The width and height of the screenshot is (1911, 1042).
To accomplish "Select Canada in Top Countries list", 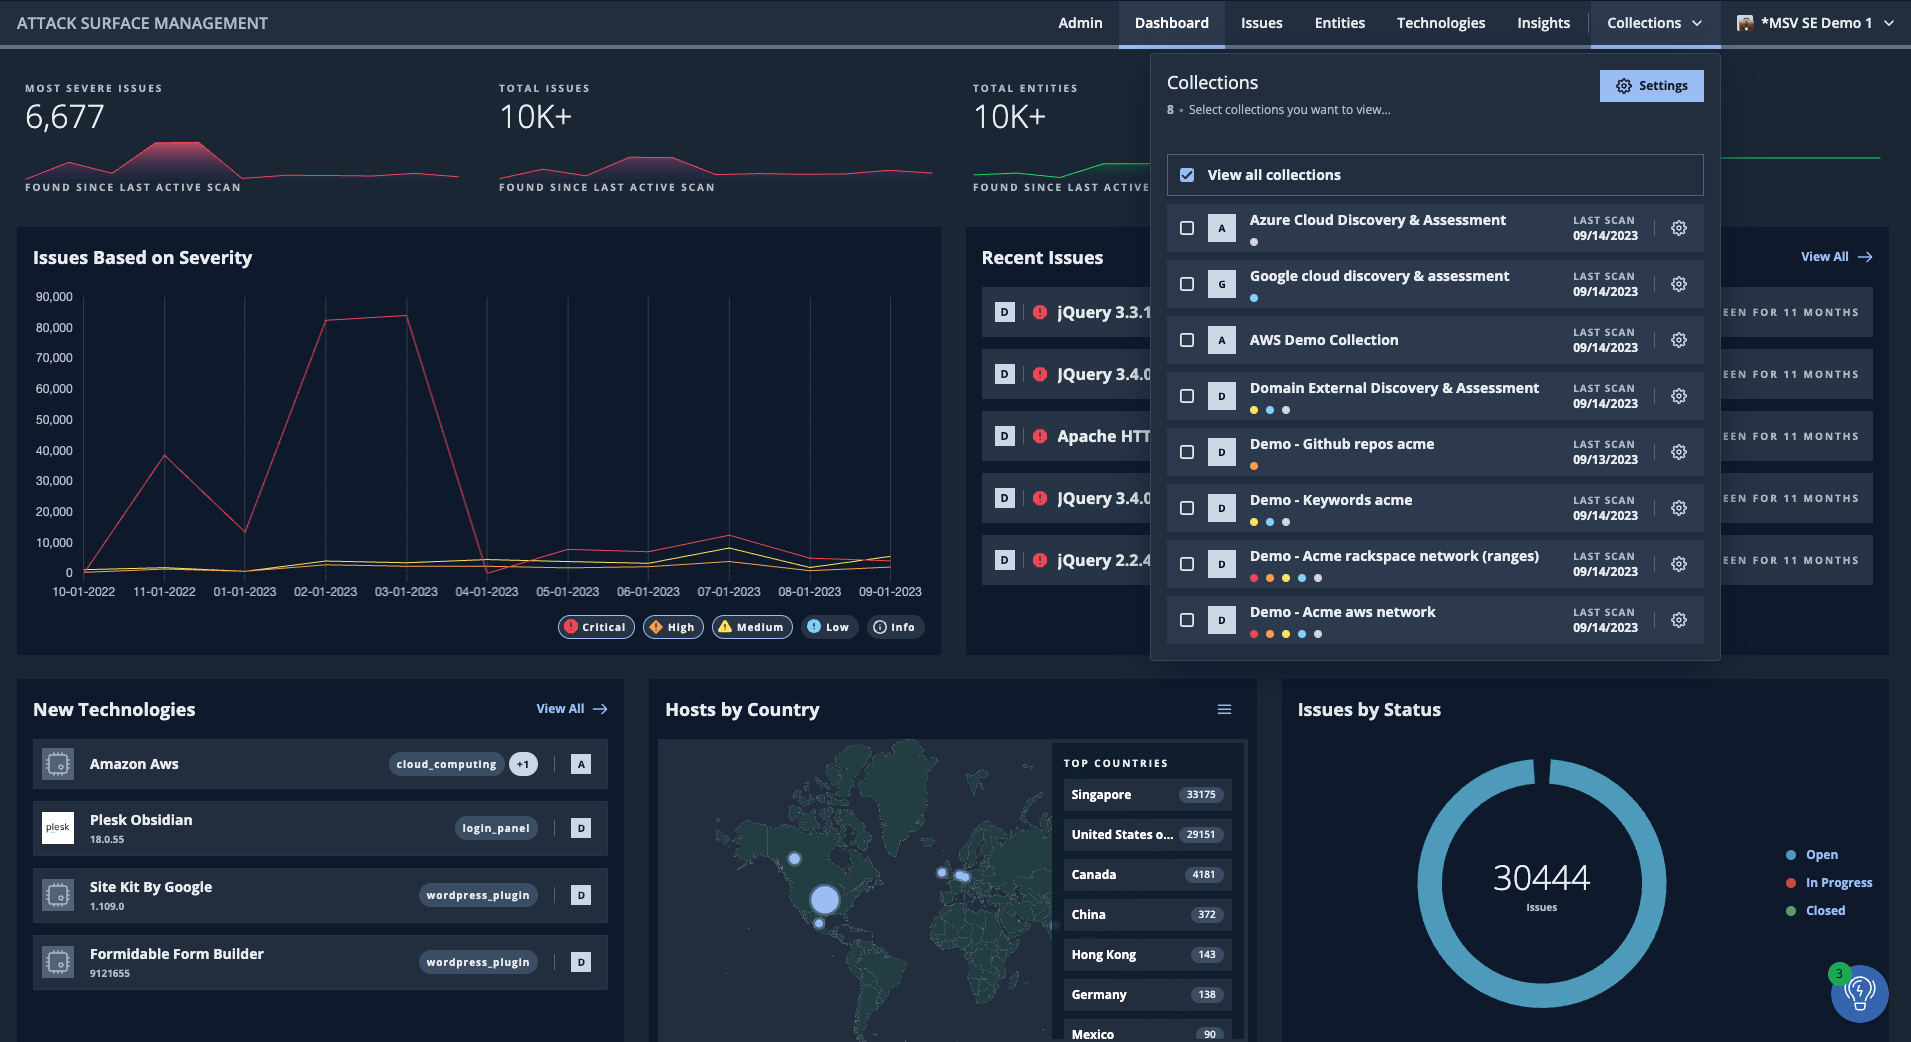I will point(1147,875).
